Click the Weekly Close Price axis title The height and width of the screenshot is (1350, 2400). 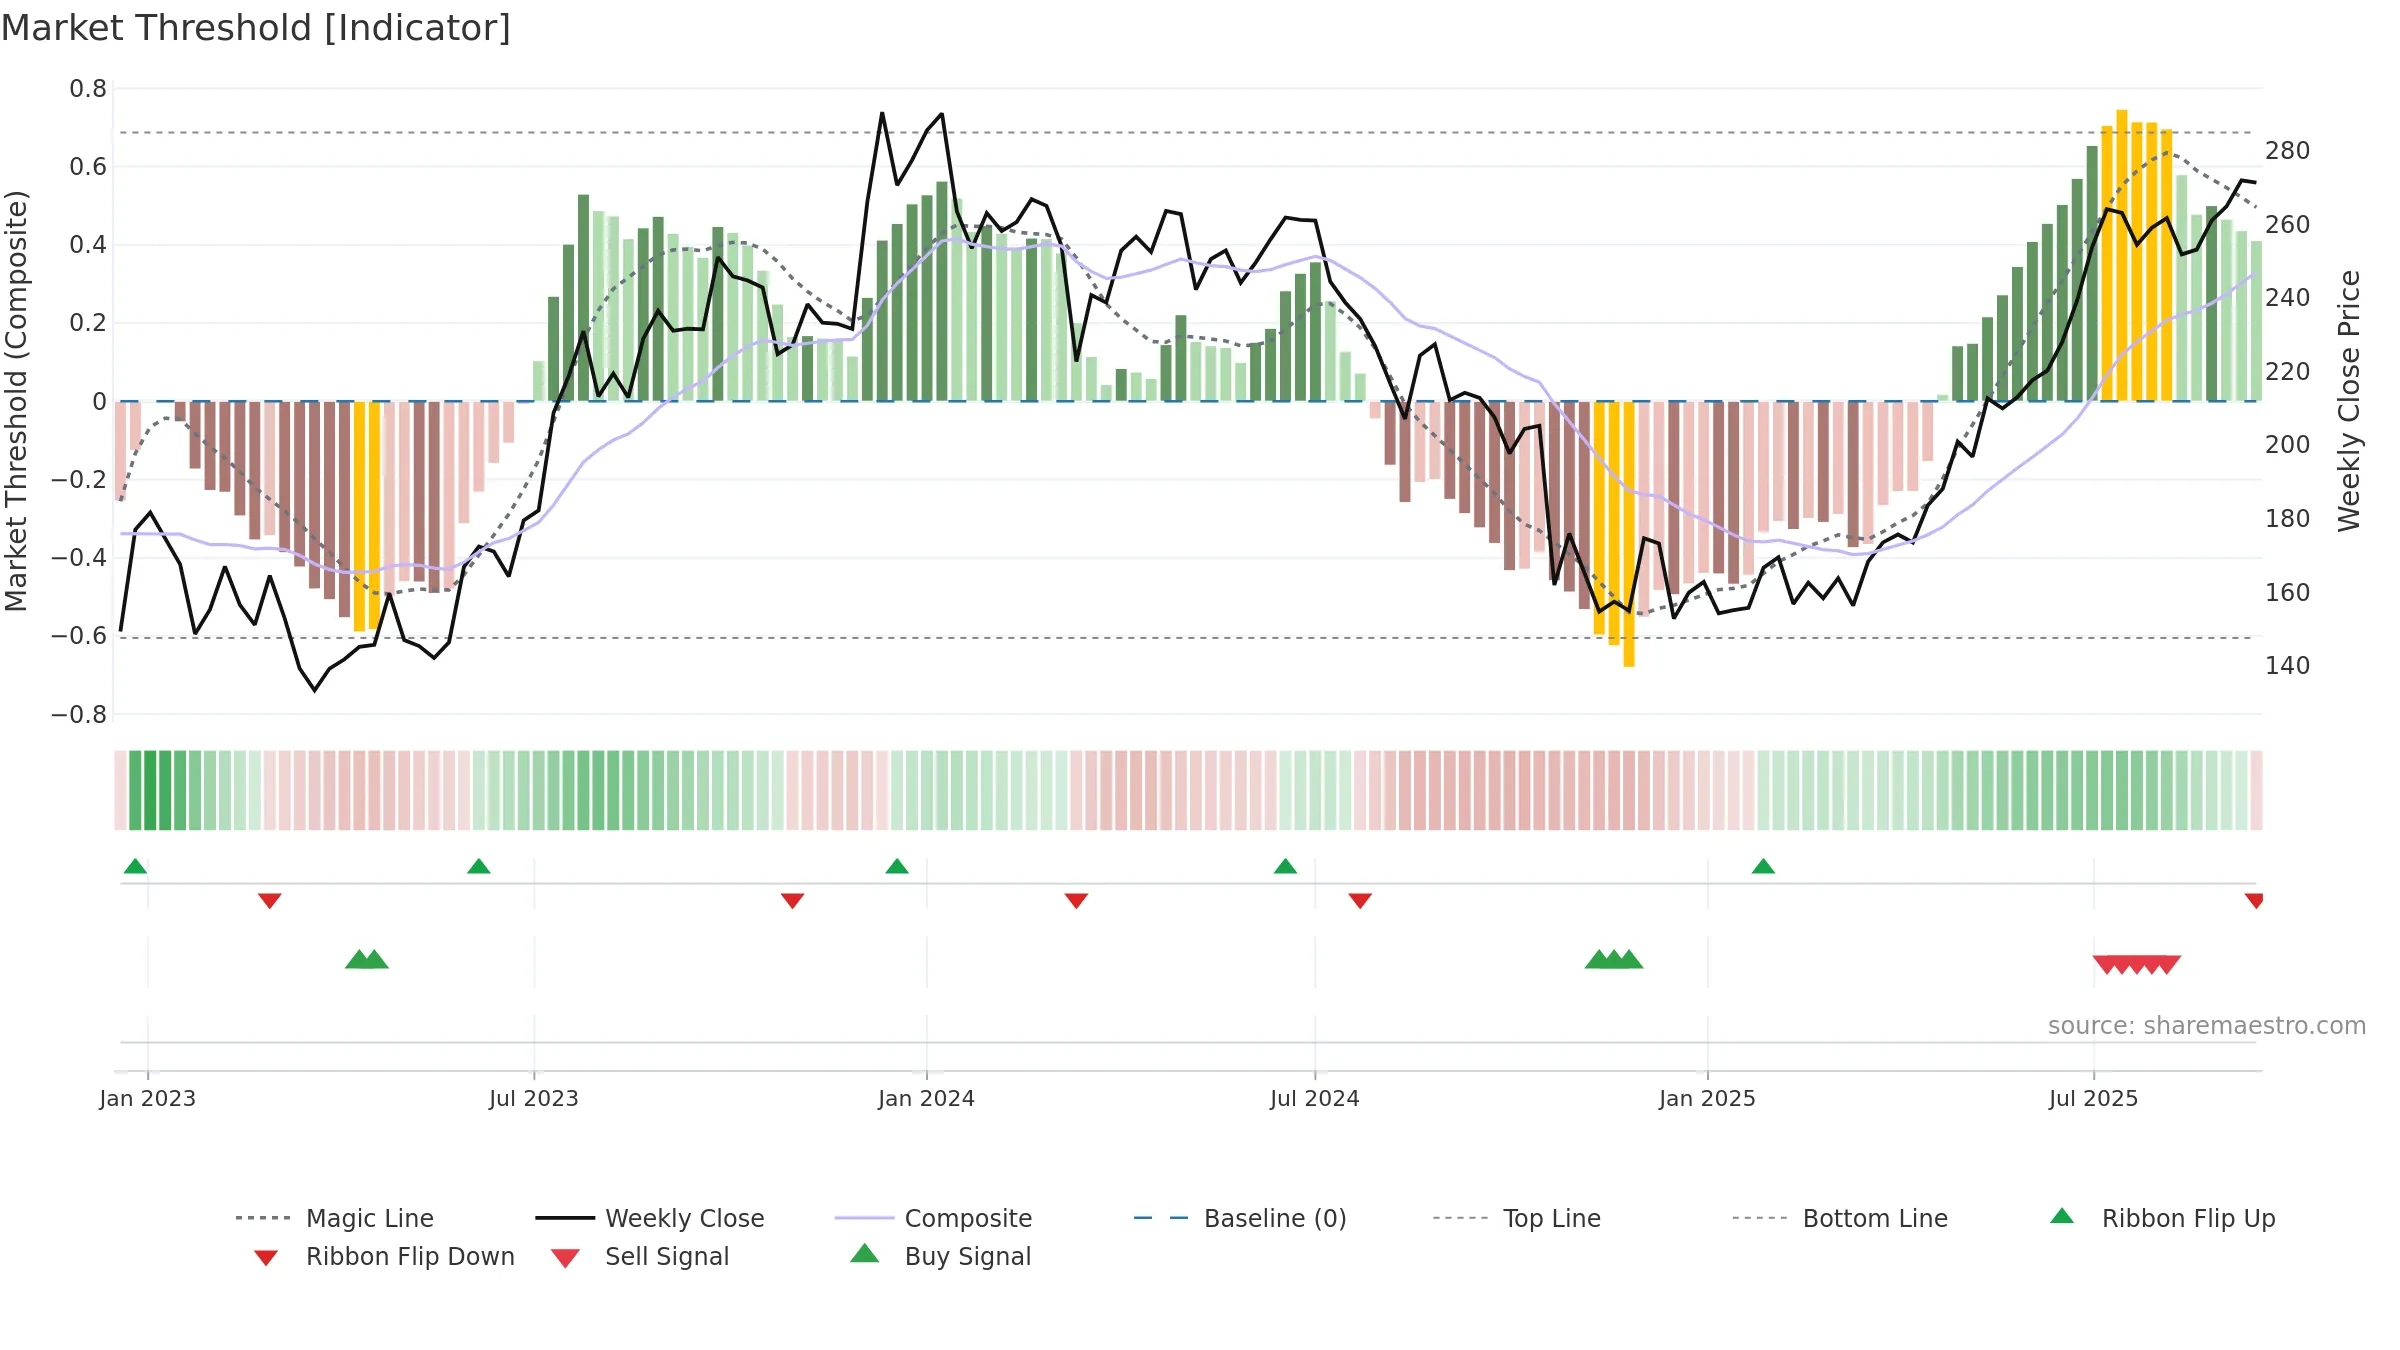[x=2349, y=401]
